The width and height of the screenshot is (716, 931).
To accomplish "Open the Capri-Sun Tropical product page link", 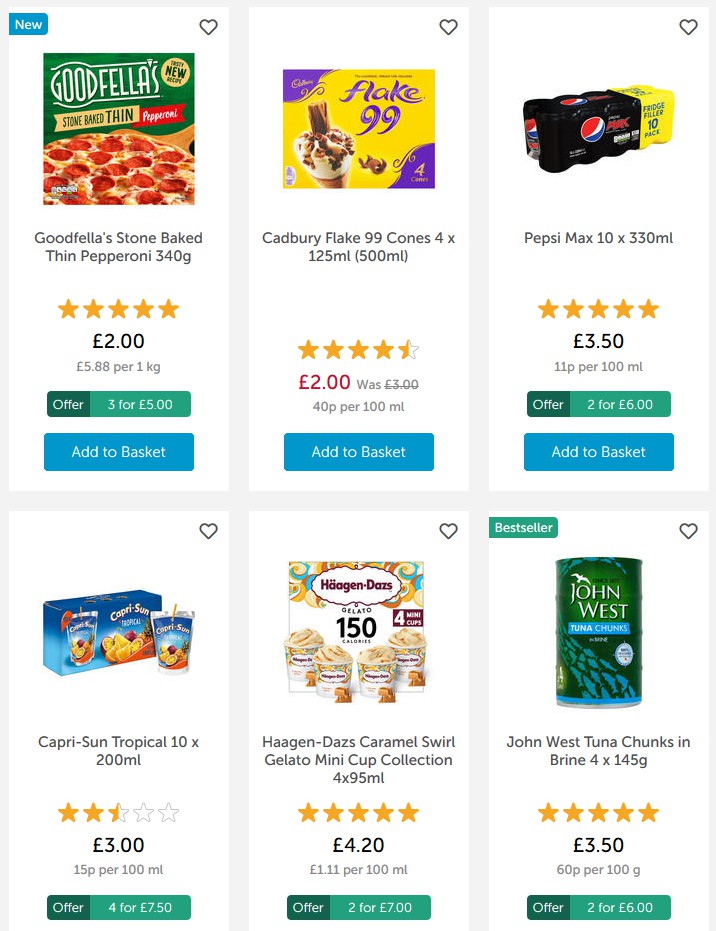I will (x=118, y=752).
